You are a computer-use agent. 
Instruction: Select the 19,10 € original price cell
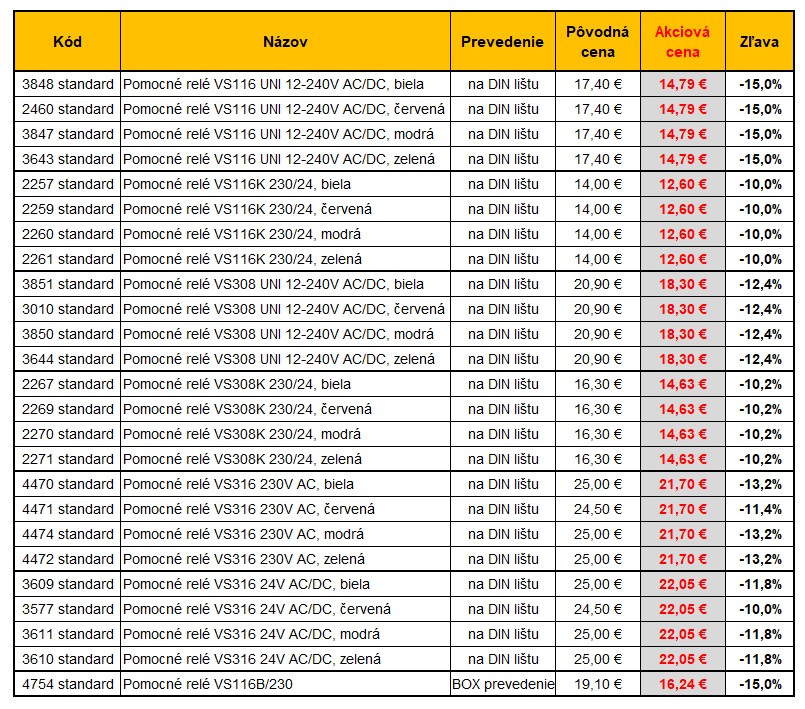coord(597,684)
